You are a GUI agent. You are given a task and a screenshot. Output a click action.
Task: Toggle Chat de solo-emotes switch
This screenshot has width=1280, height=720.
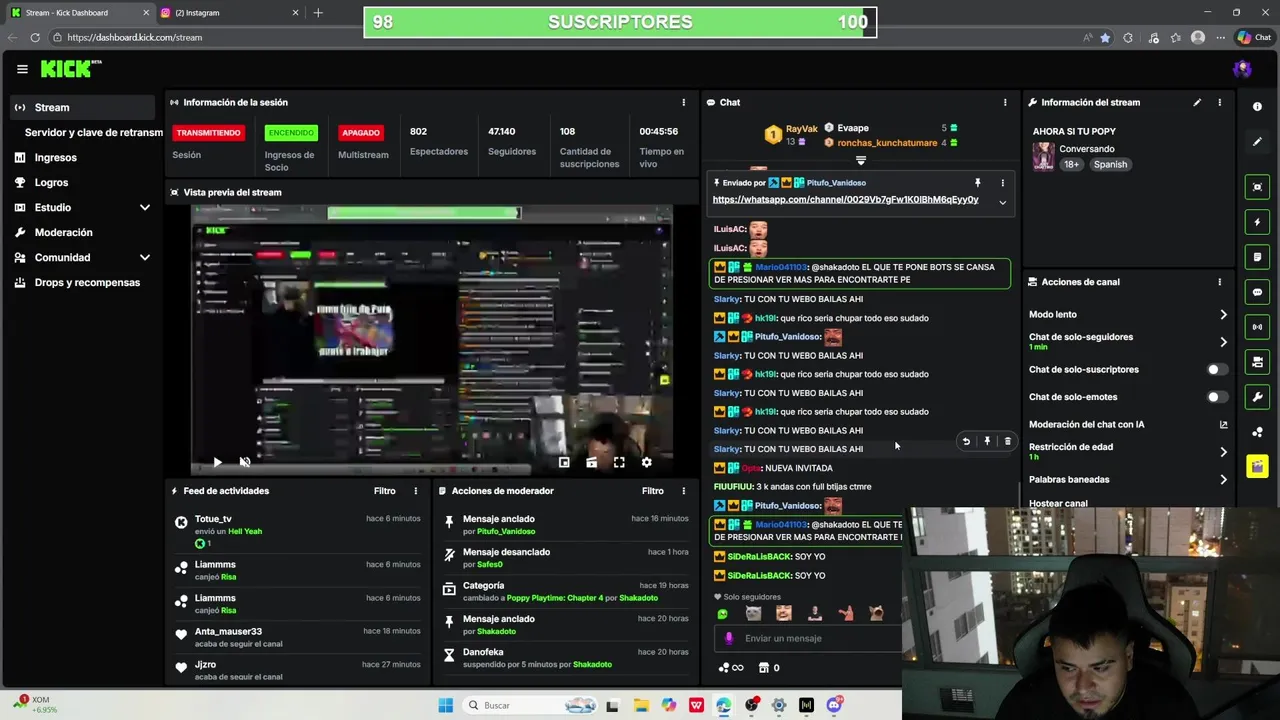1215,397
